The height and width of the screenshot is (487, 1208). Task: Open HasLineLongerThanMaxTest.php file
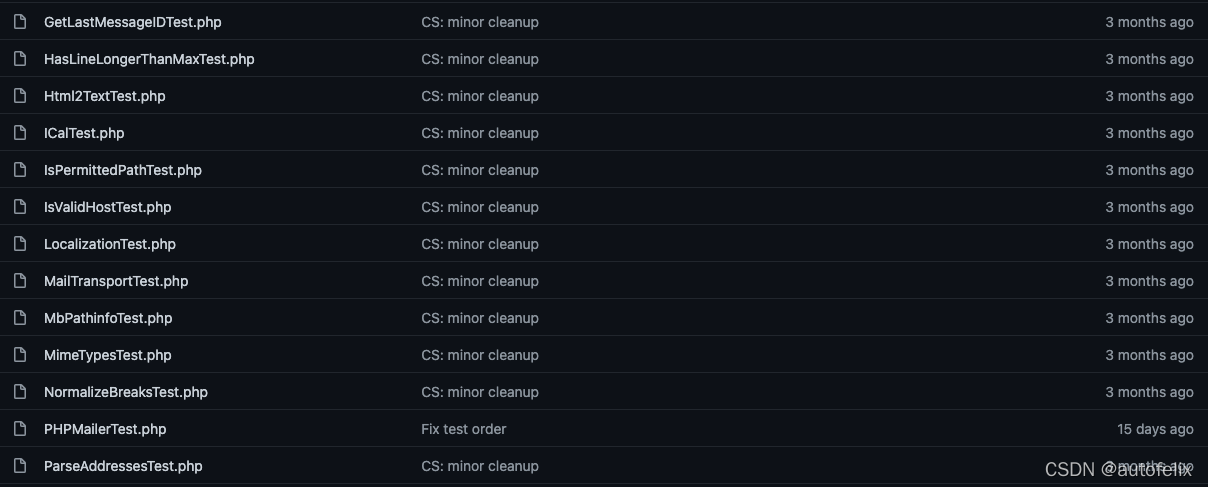tap(149, 59)
